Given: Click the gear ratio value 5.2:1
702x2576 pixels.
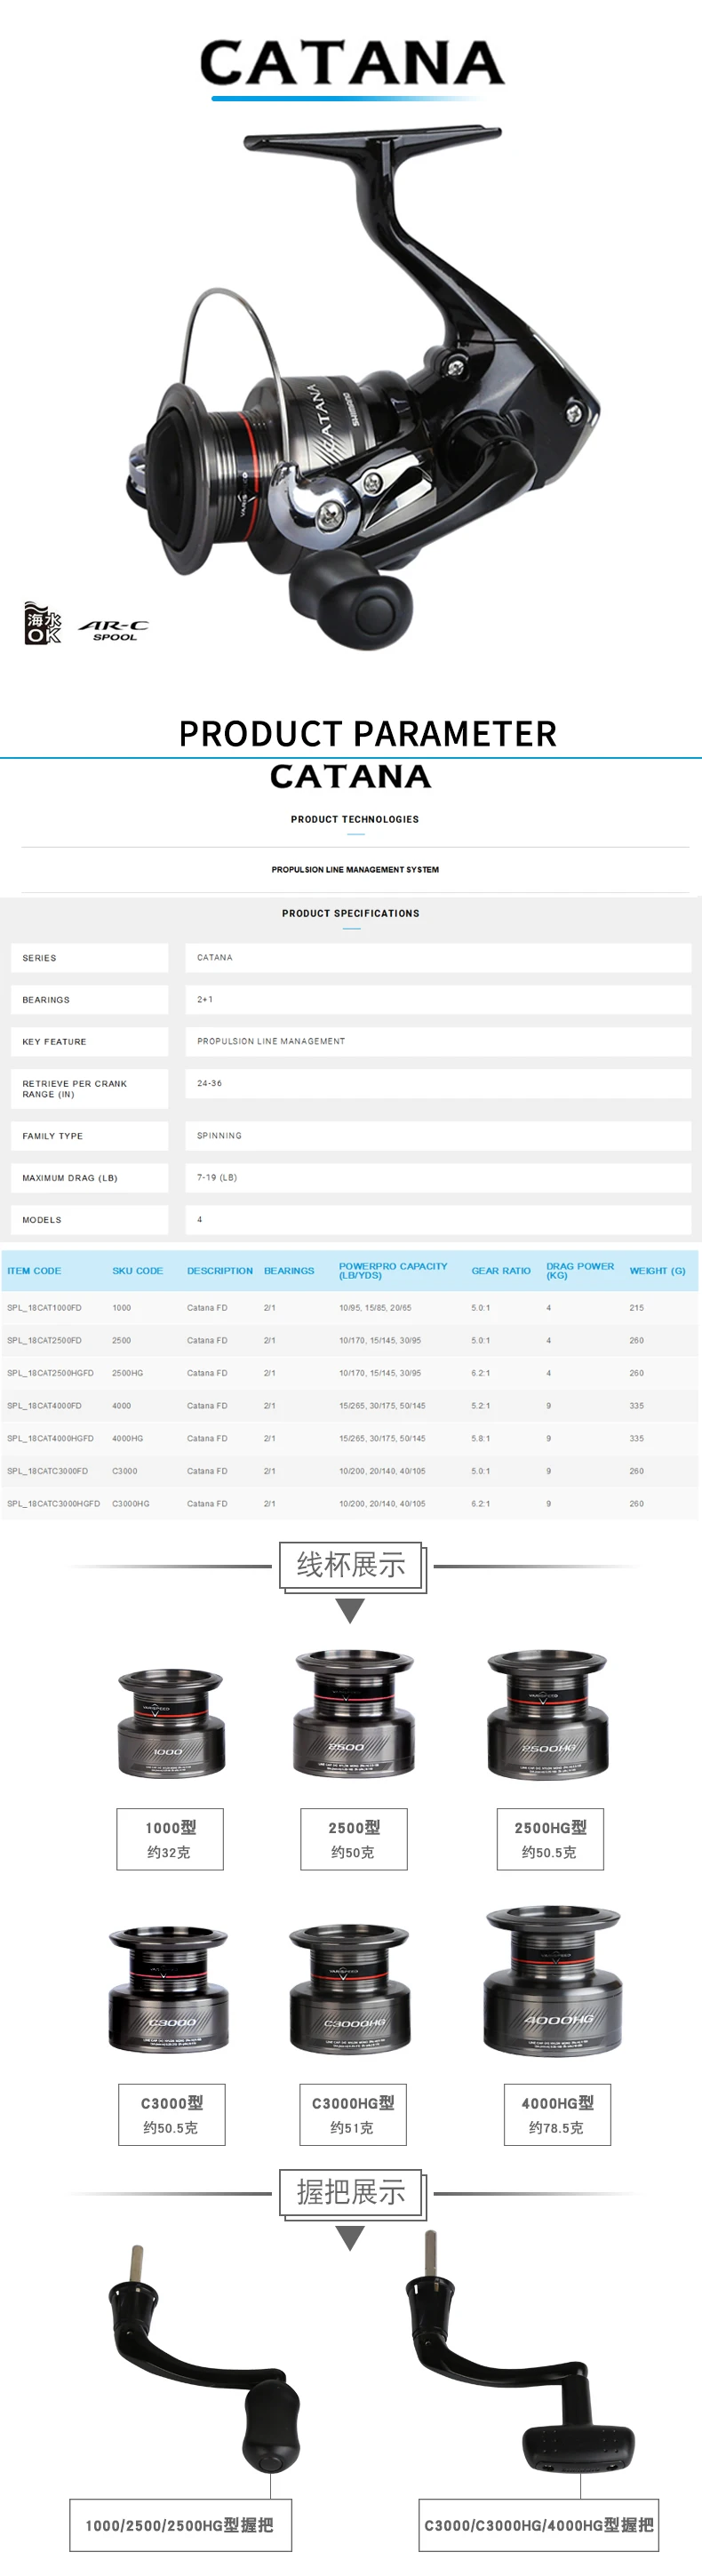Looking at the screenshot, I should pyautogui.click(x=481, y=1406).
